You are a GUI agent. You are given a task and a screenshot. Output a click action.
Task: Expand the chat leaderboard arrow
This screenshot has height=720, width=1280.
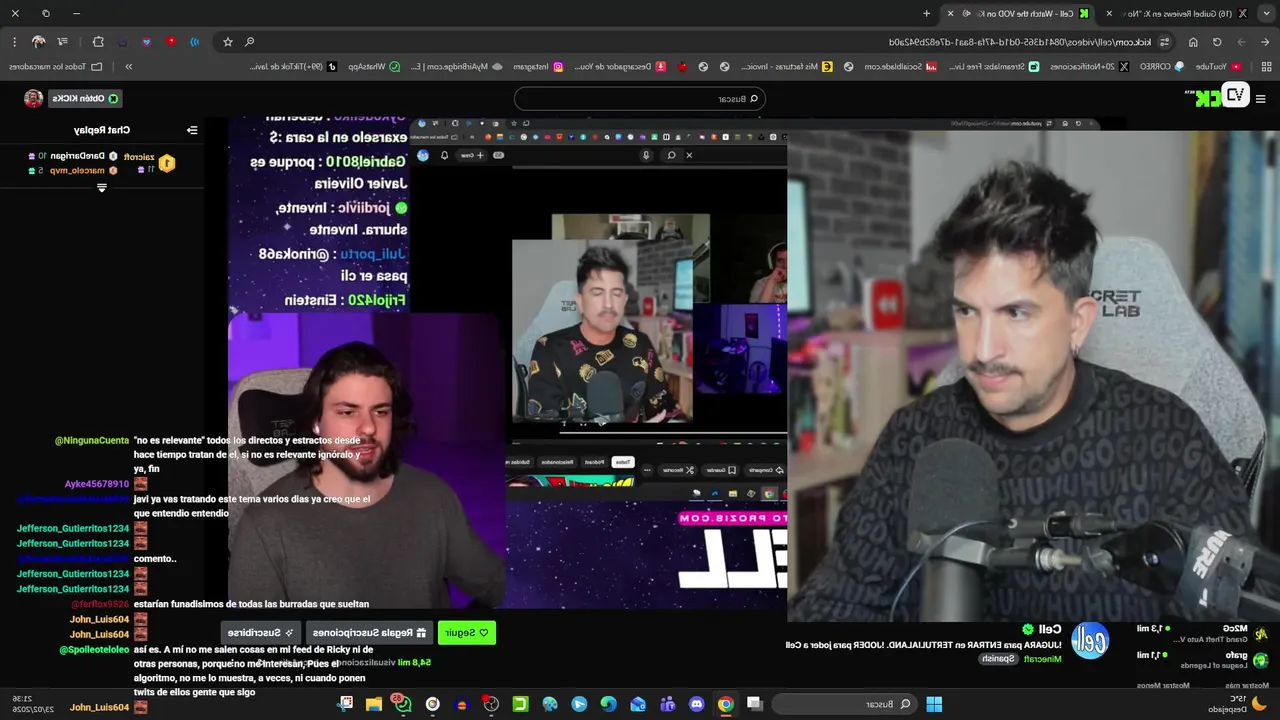pos(102,187)
